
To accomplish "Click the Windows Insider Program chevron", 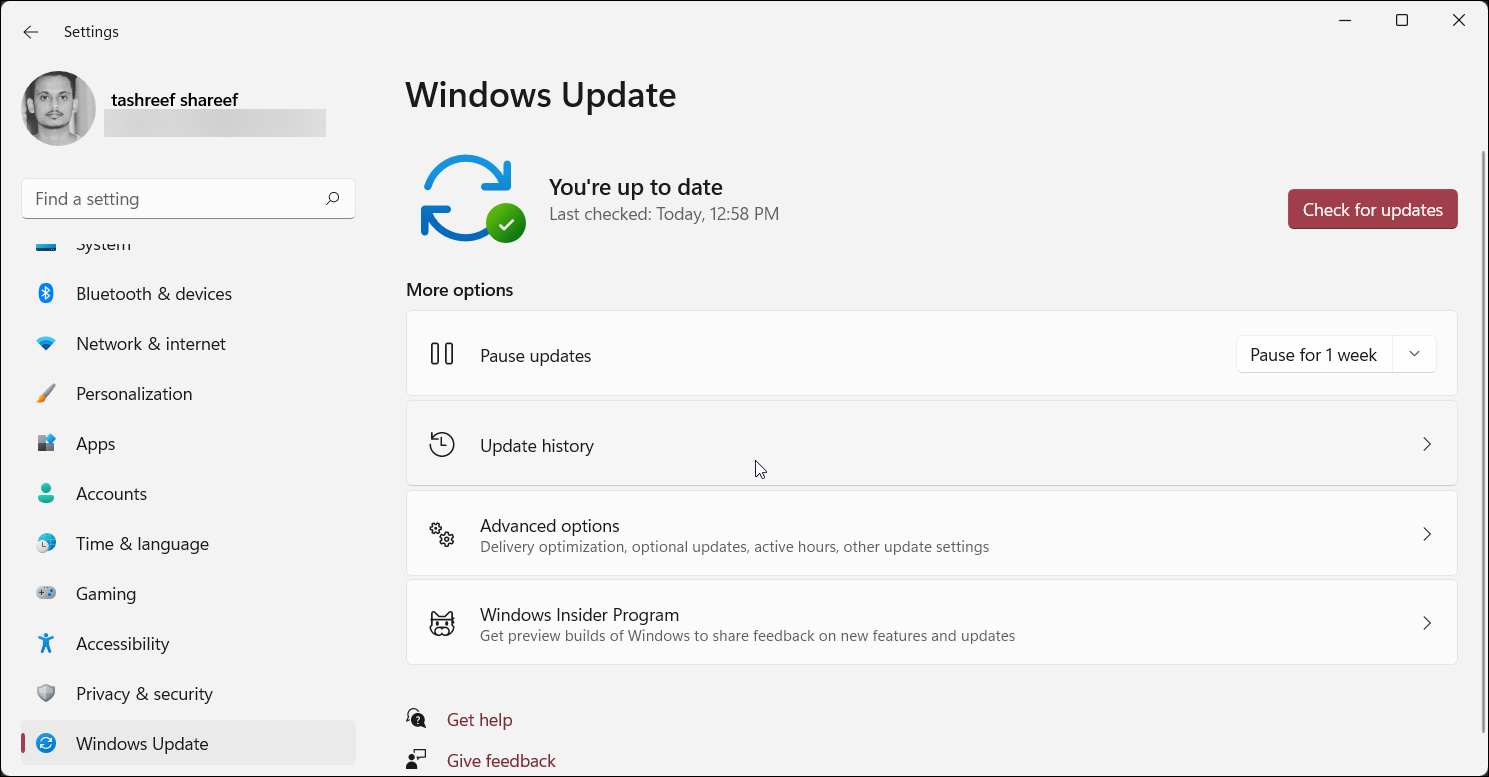I will (x=1427, y=623).
